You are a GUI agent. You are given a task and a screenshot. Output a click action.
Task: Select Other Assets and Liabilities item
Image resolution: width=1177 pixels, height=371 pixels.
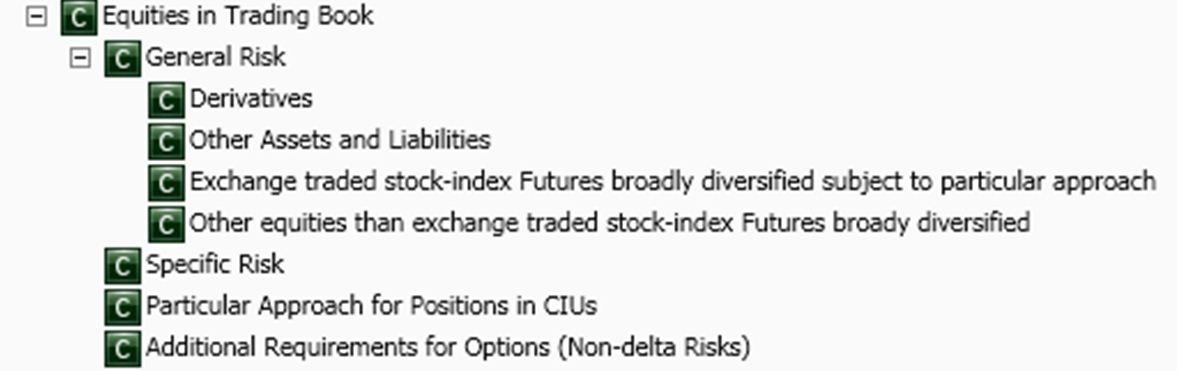point(340,140)
